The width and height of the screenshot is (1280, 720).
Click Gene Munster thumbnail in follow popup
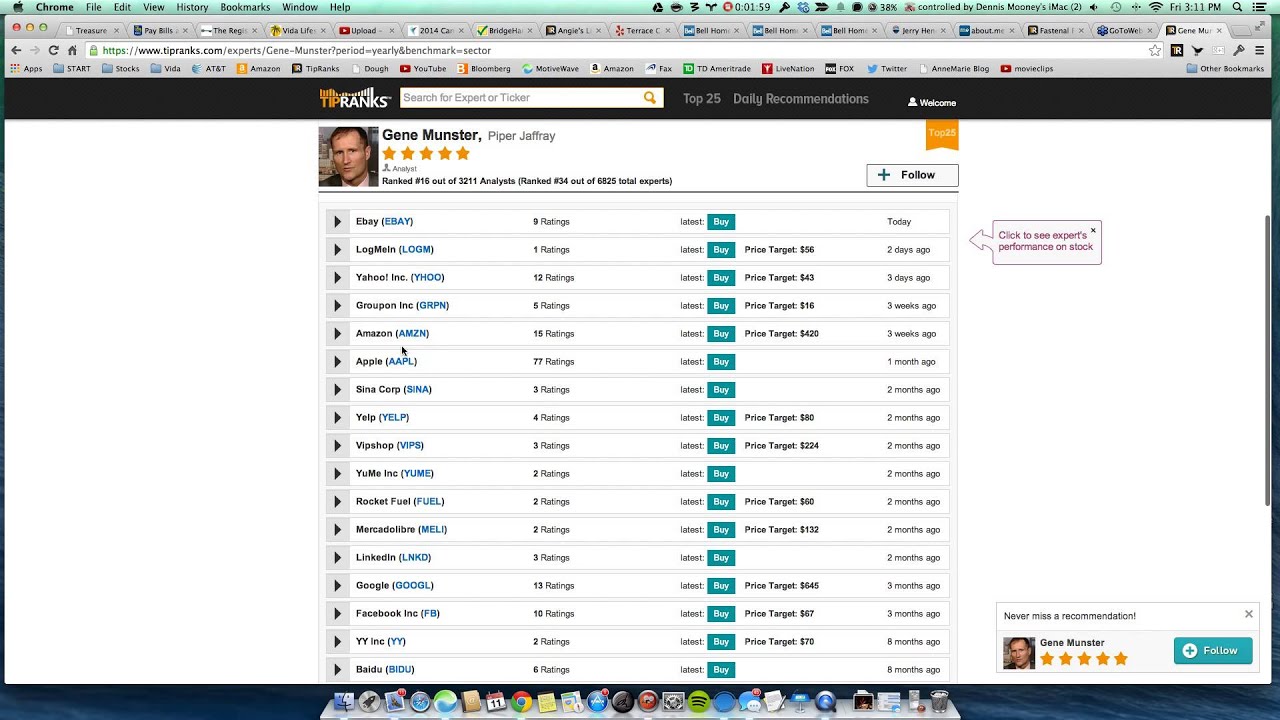pyautogui.click(x=1019, y=653)
